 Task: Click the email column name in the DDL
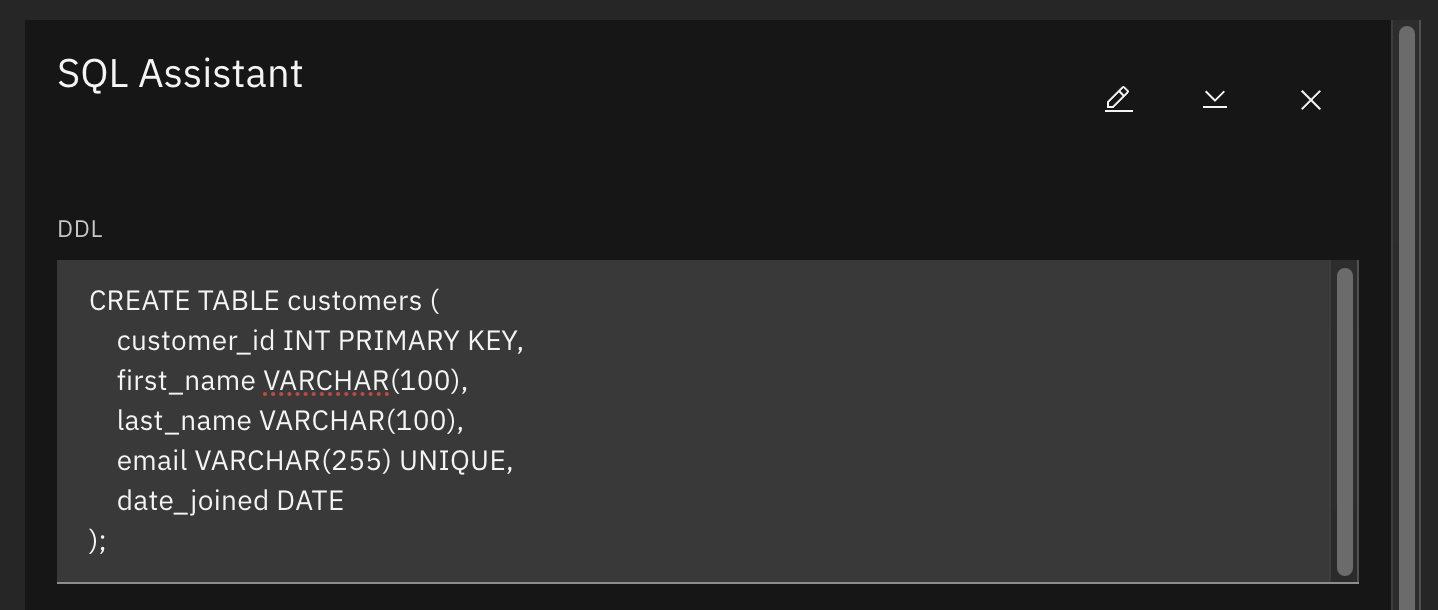[x=152, y=461]
